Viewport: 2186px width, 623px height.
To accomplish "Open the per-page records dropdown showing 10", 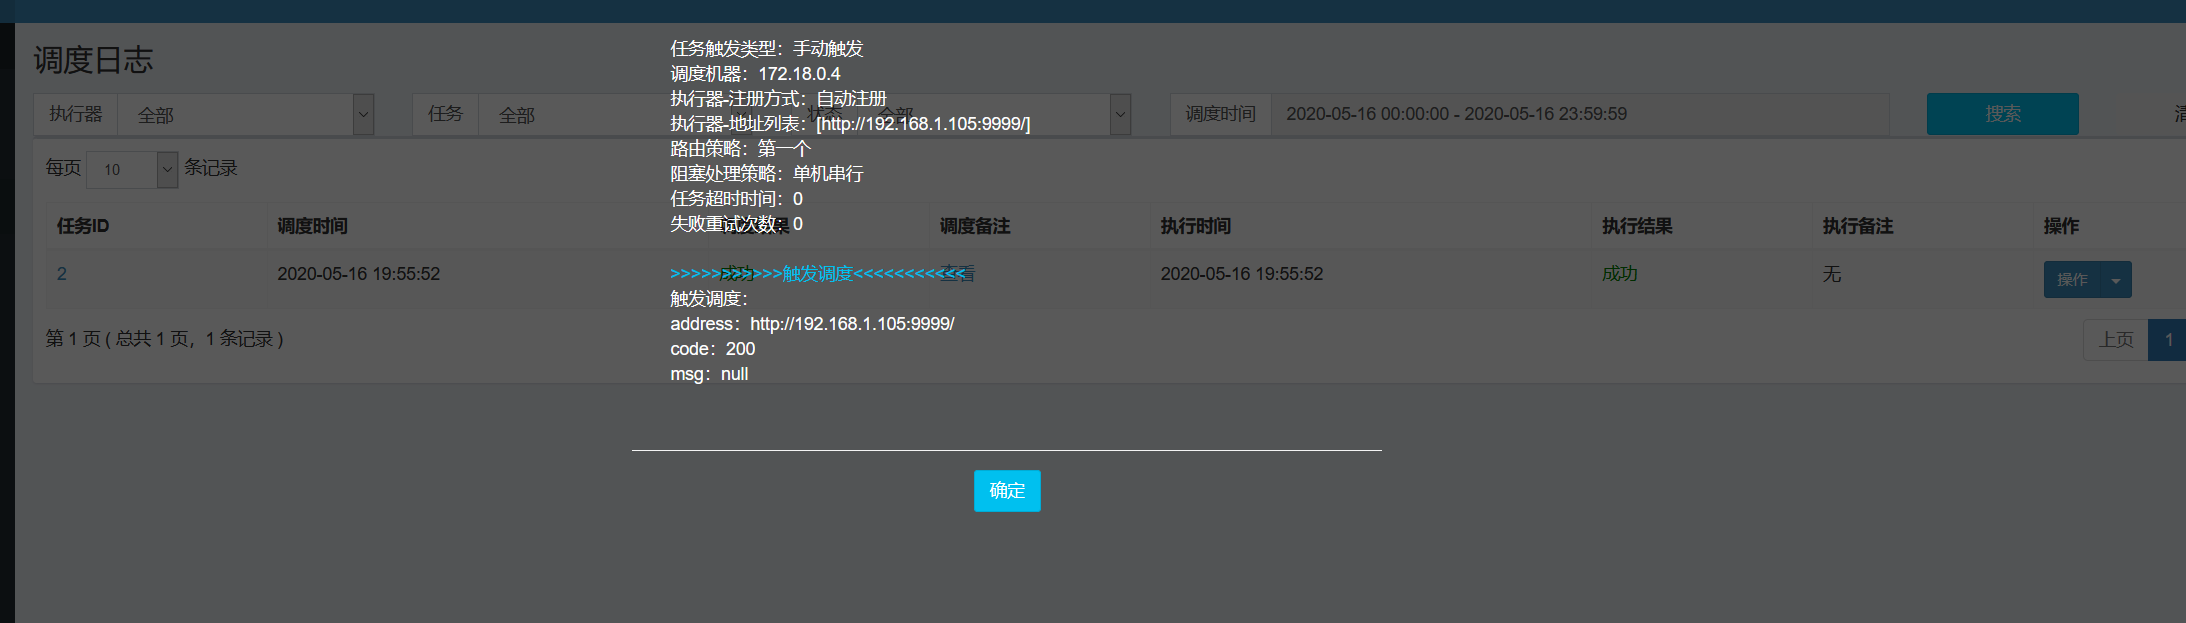I will point(132,169).
